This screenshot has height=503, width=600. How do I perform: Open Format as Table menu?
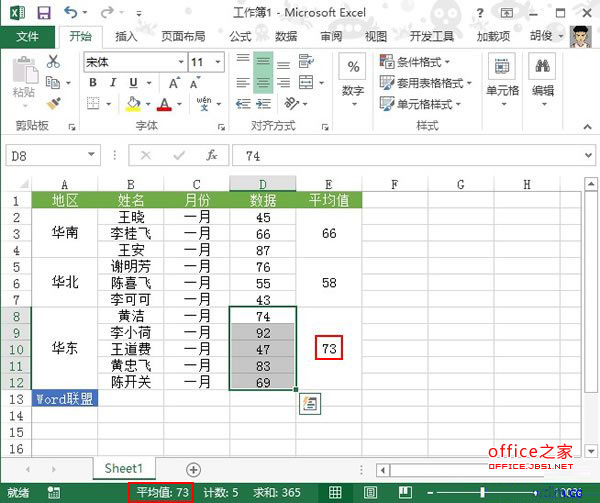pyautogui.click(x=426, y=83)
